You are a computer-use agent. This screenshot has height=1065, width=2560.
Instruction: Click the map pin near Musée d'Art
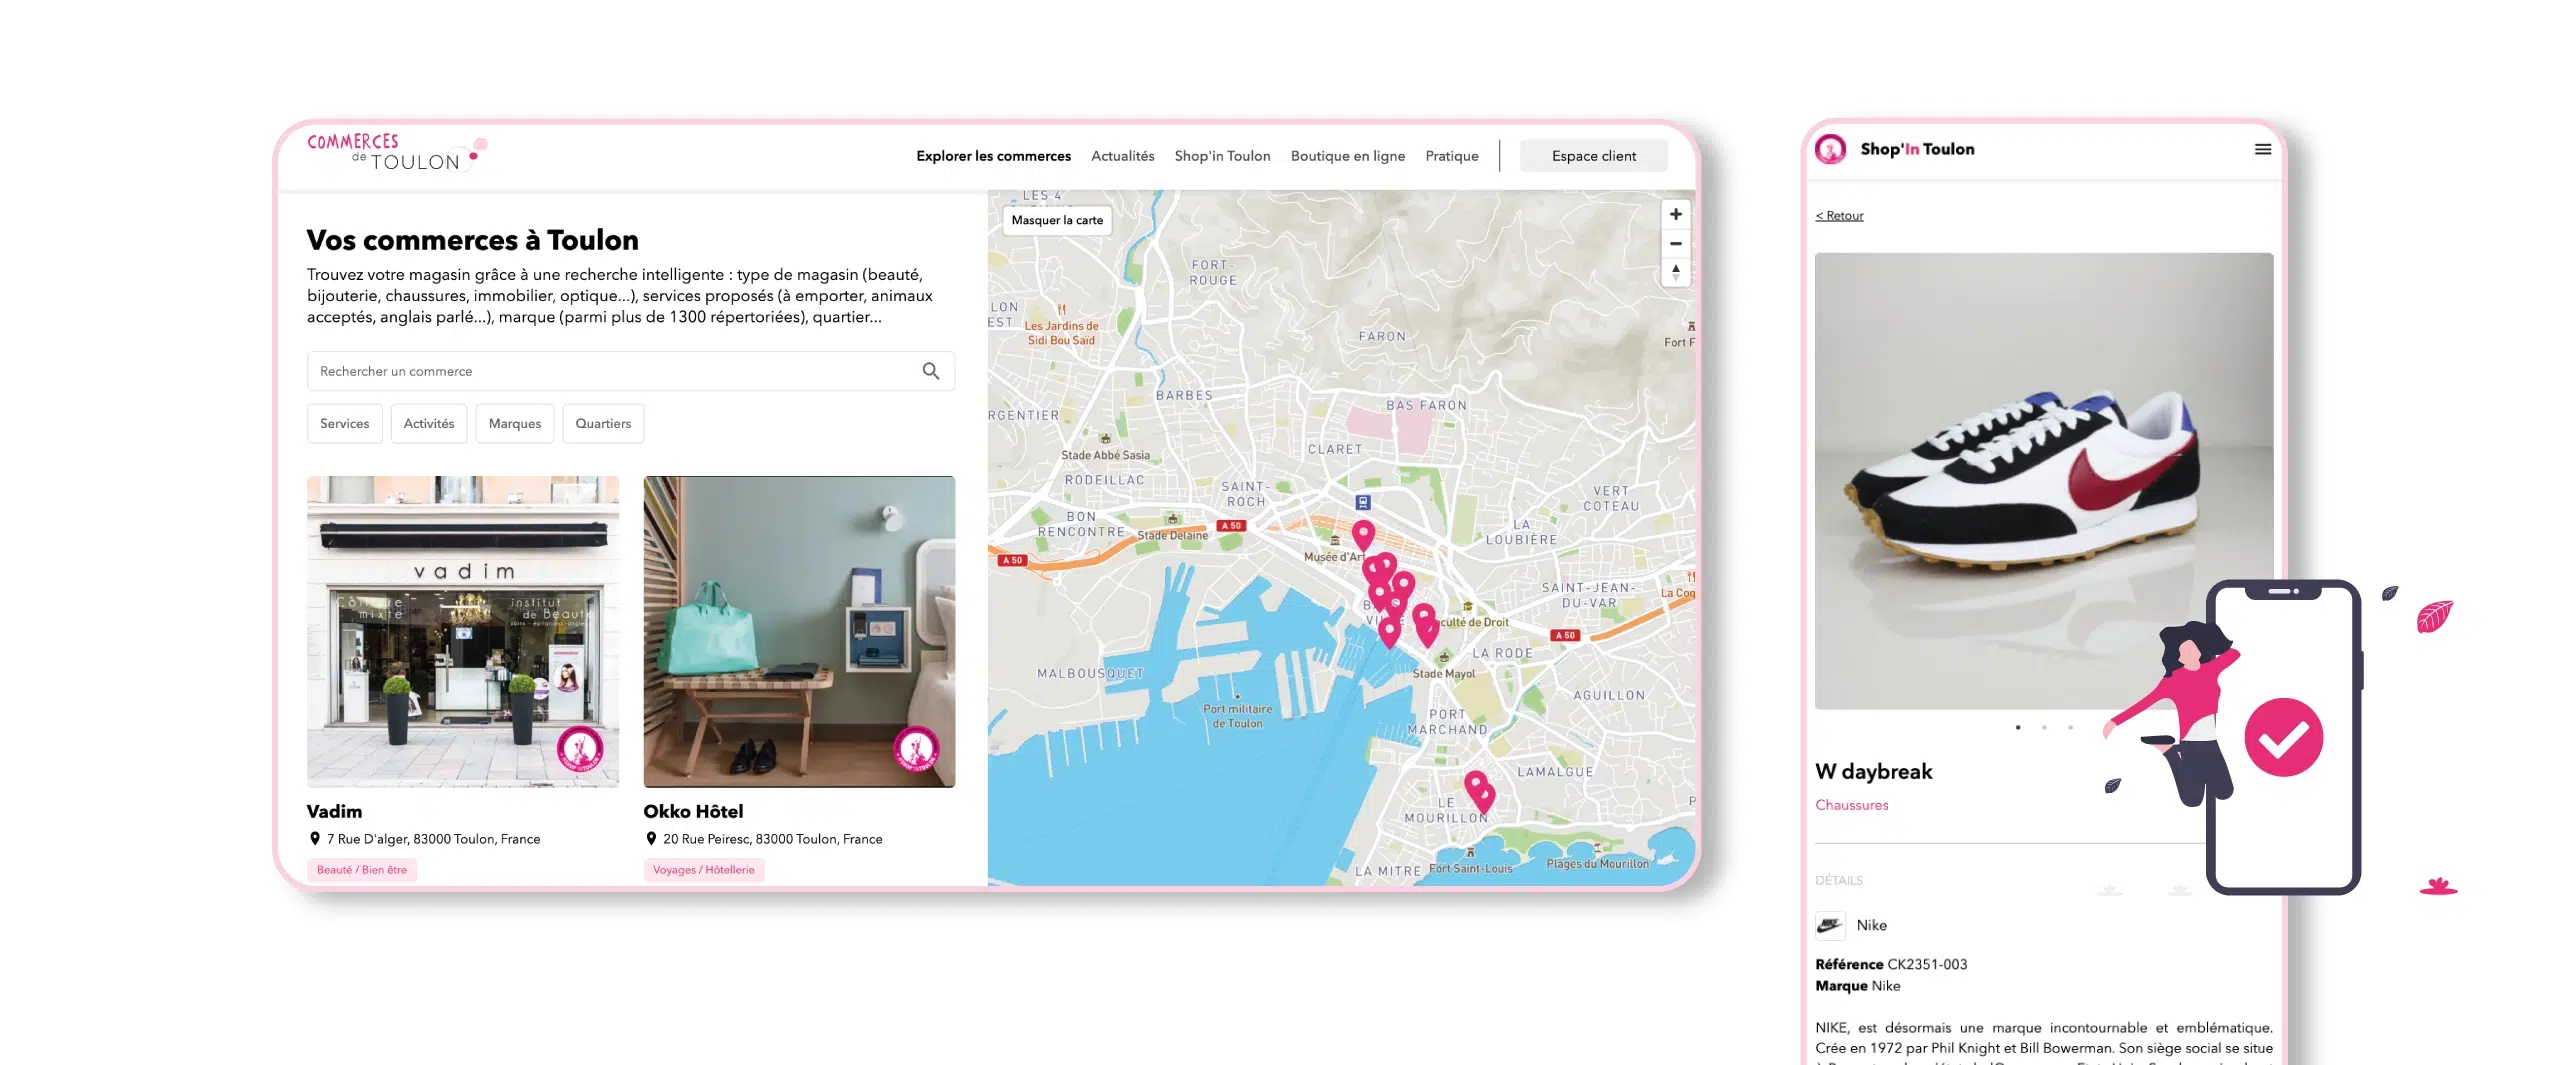click(1363, 535)
